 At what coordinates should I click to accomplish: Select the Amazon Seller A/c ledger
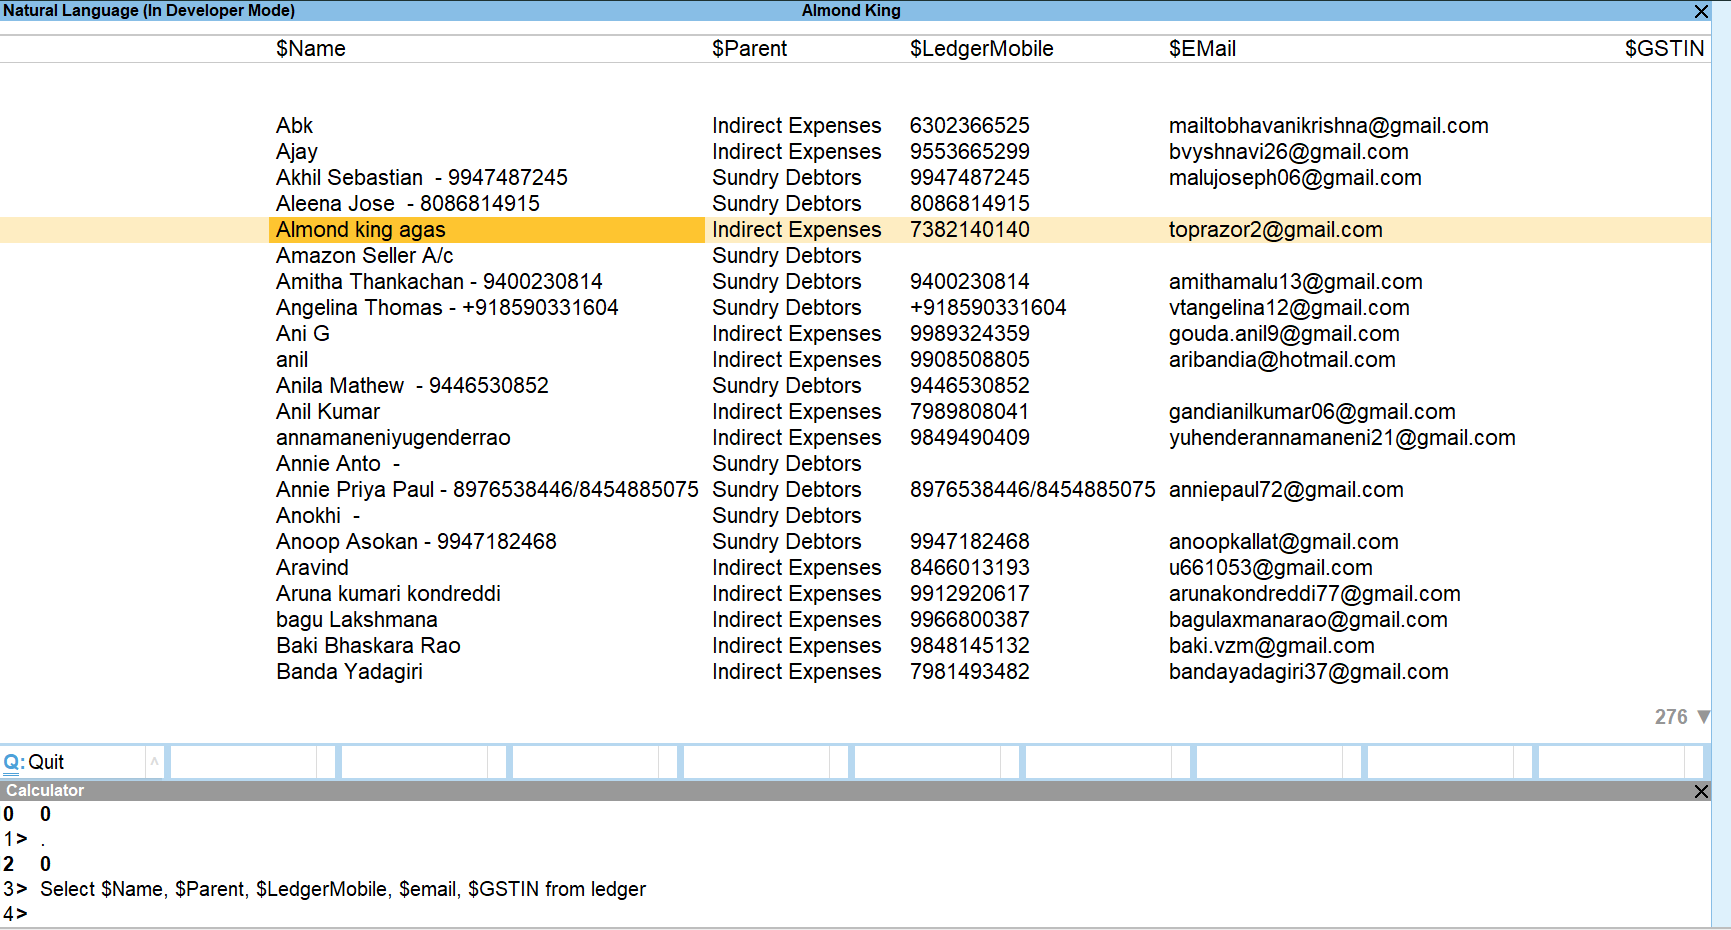pyautogui.click(x=364, y=255)
